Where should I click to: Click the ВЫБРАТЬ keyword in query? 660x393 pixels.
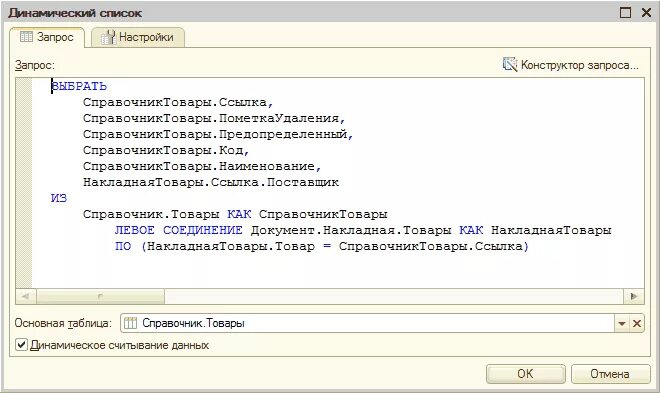[x=79, y=86]
